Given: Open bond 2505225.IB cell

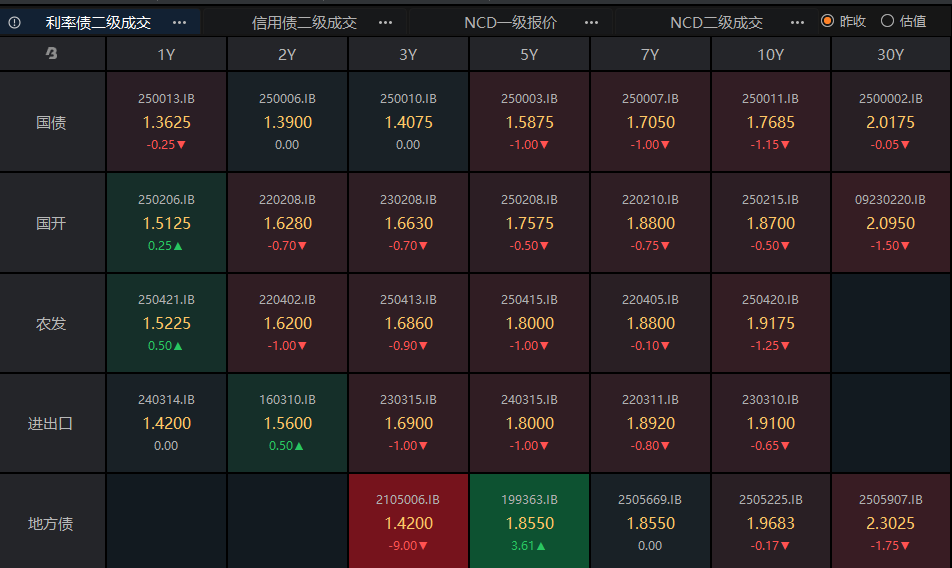Looking at the screenshot, I should coord(770,521).
